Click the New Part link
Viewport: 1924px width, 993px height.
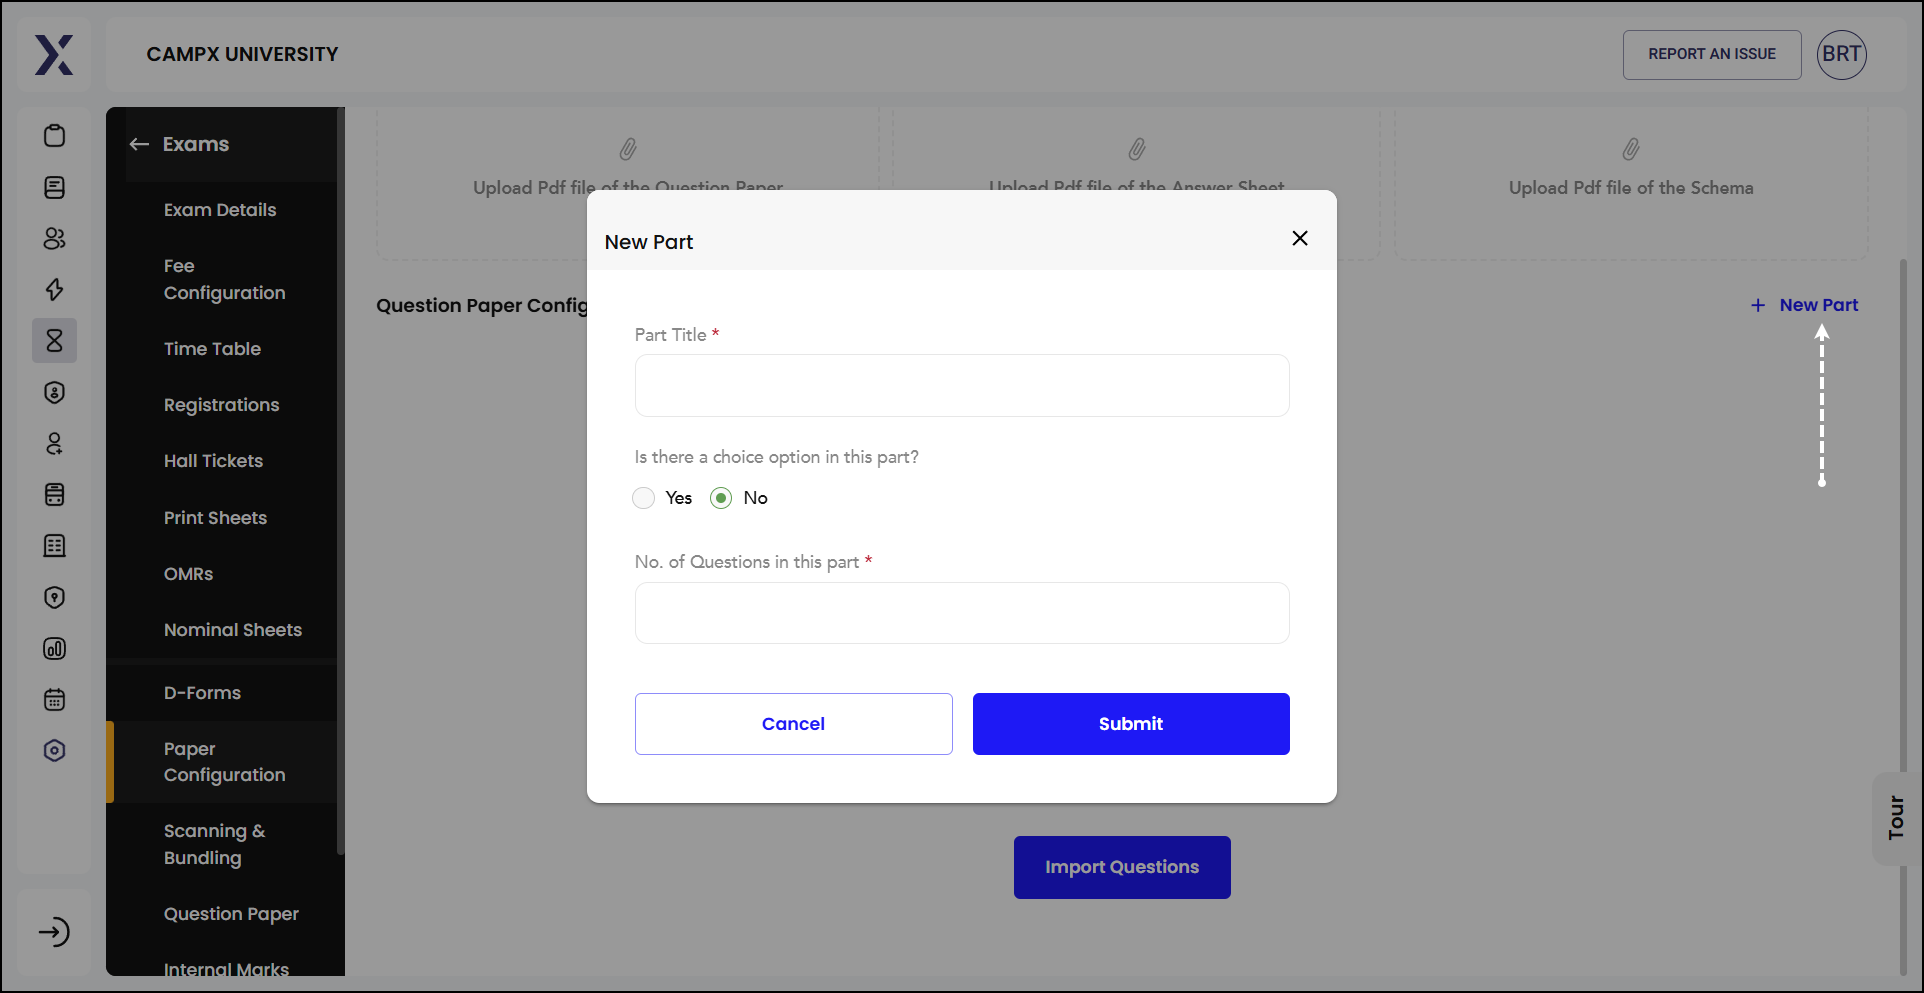(x=1819, y=305)
